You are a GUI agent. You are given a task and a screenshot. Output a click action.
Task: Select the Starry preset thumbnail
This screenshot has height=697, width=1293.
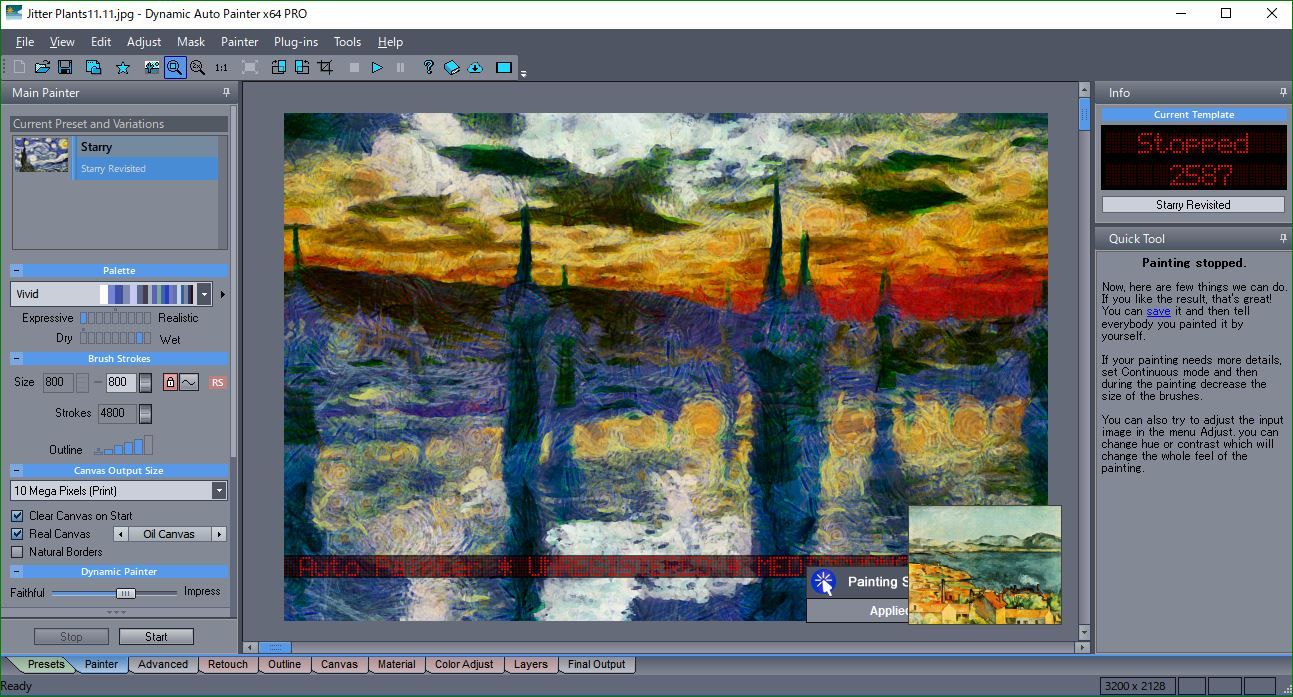[42, 155]
